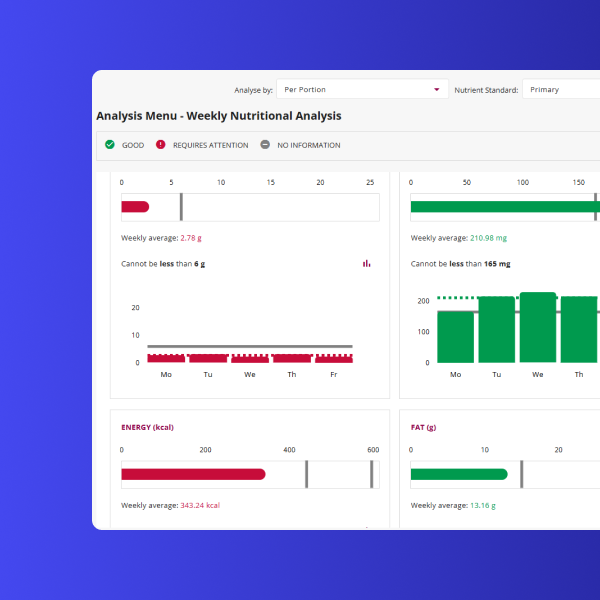Click the Weekly average 343.24 kcal value

[x=200, y=506]
